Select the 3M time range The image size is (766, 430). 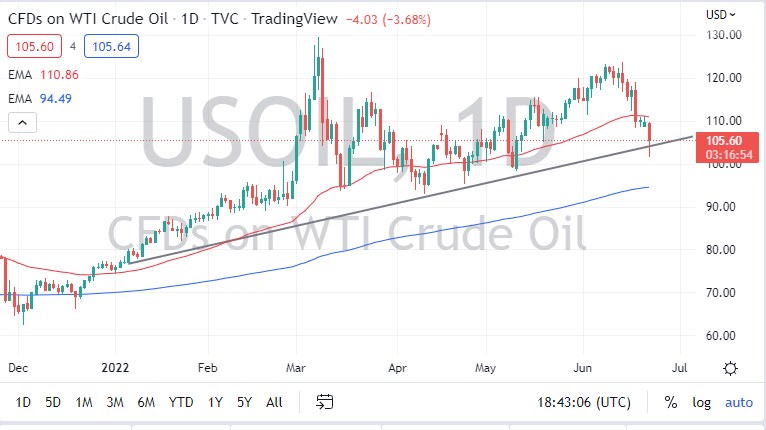[115, 402]
